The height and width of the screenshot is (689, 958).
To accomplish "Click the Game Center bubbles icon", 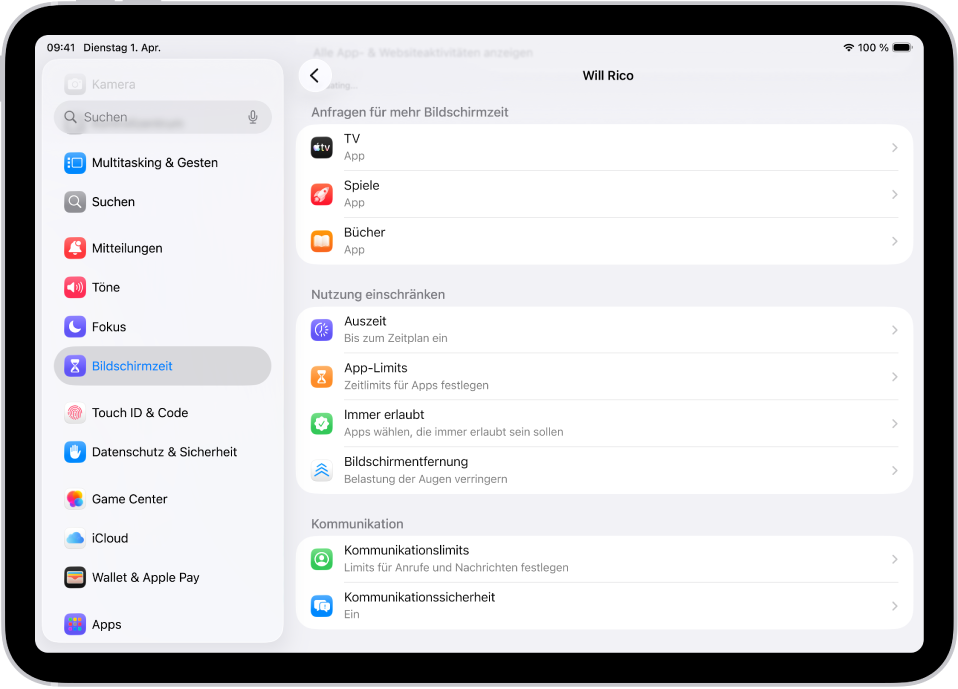I will tap(75, 499).
